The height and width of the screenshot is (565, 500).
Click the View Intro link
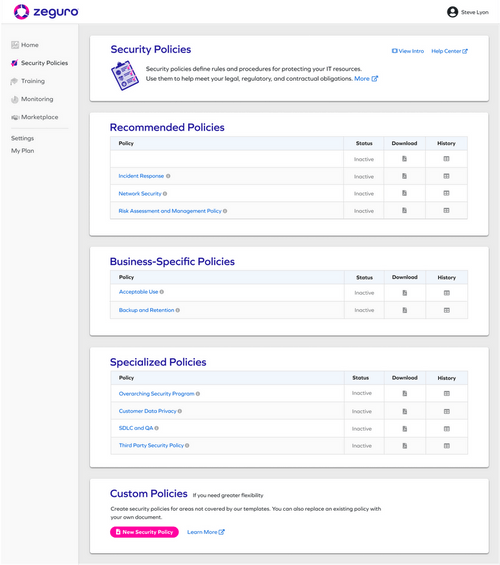pyautogui.click(x=408, y=51)
